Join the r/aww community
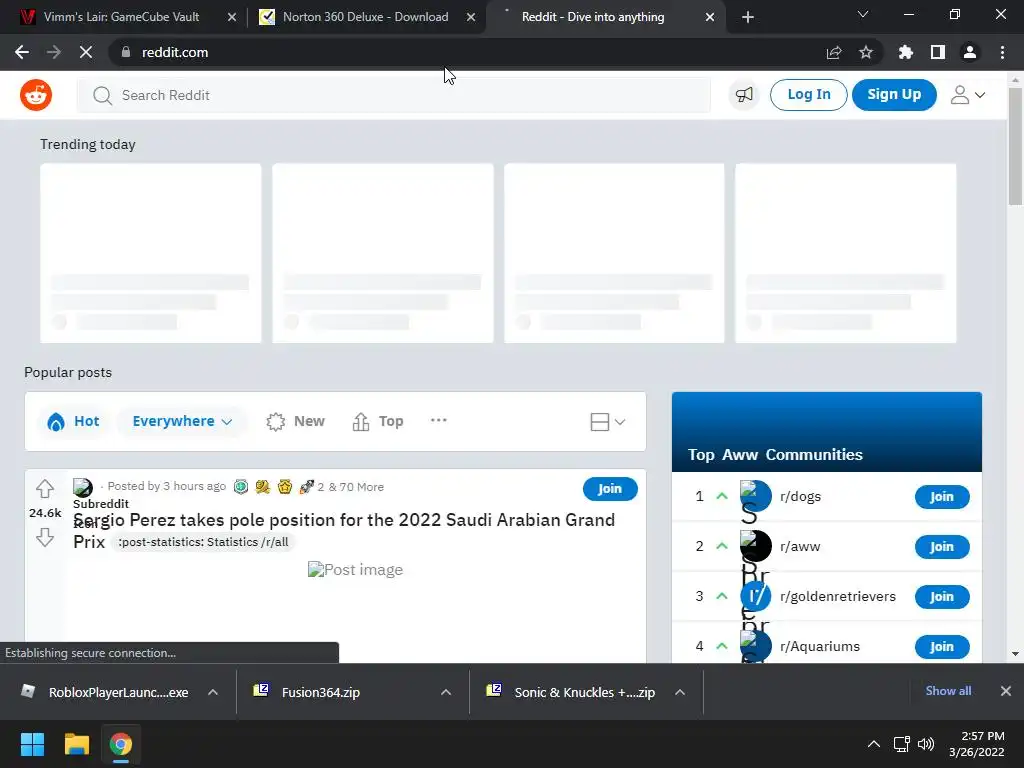The image size is (1024, 768). (942, 547)
